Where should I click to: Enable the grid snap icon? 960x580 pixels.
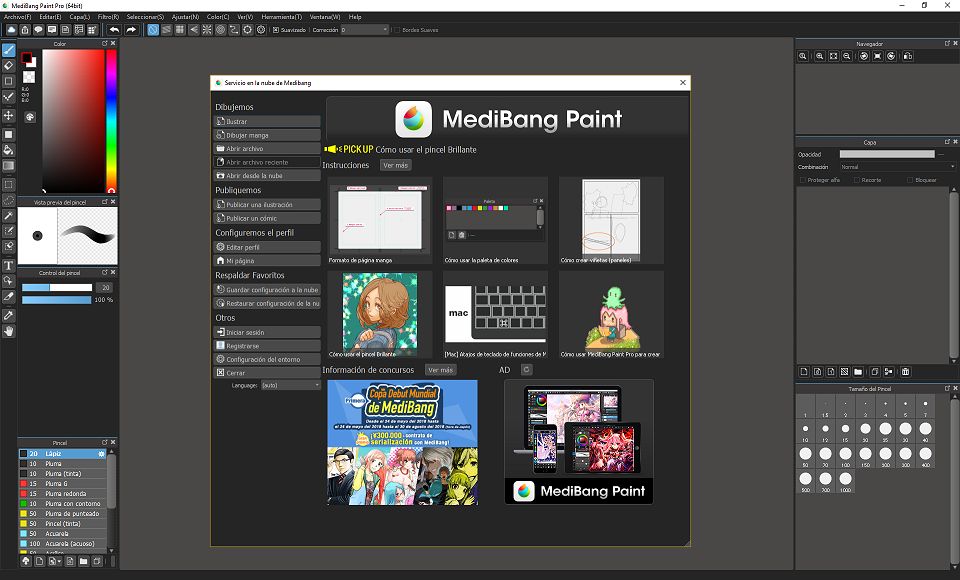[x=180, y=29]
